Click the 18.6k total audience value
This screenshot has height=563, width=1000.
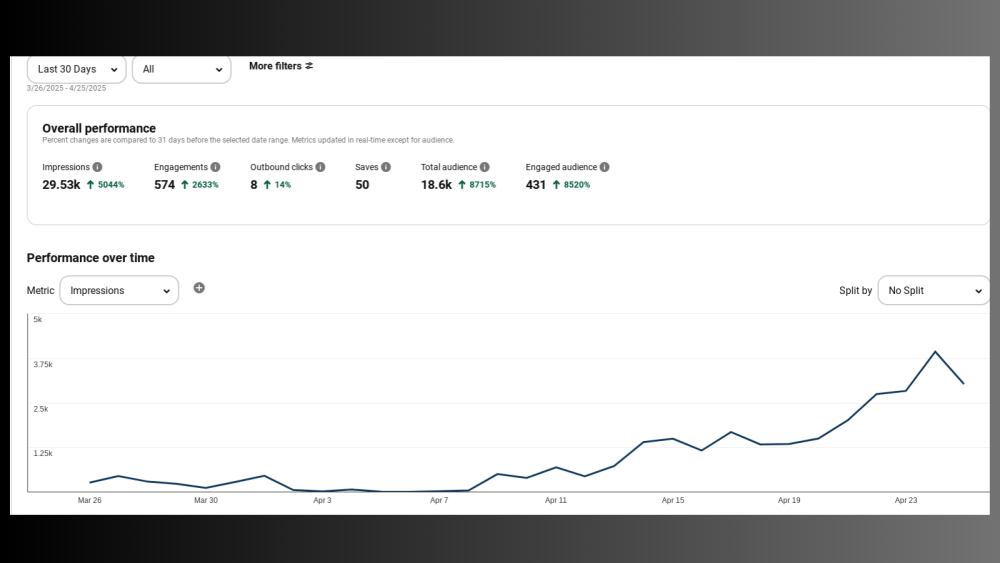tap(436, 185)
